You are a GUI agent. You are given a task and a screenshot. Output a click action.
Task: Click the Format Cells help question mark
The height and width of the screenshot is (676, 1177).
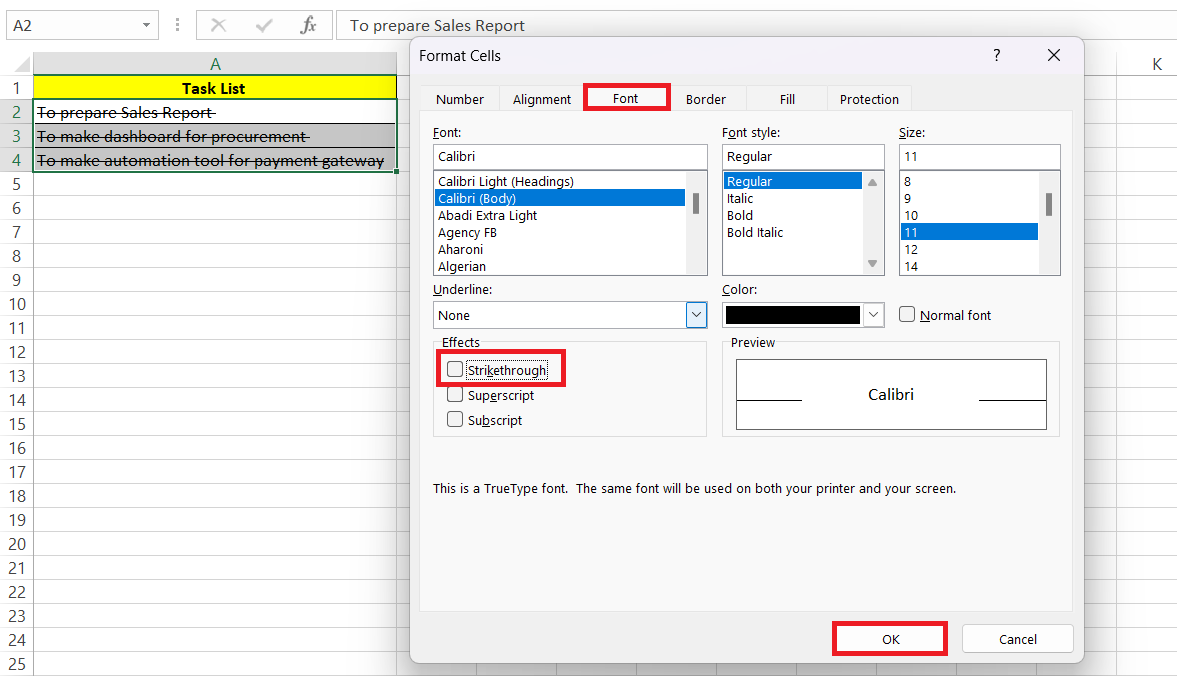[996, 56]
